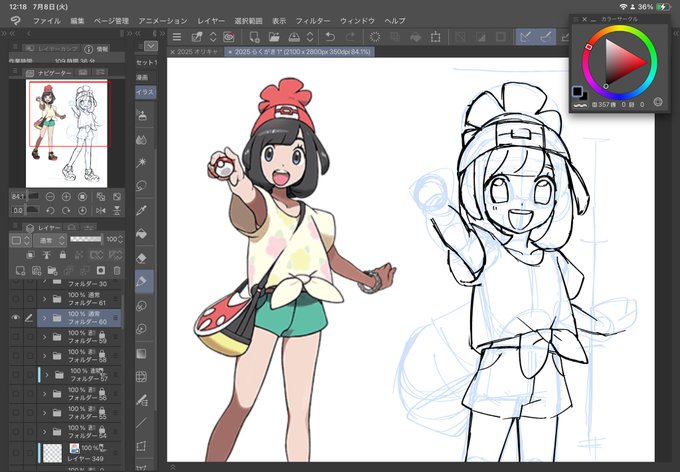Select the Blend tool with droplets icon
Image resolution: width=680 pixels, height=472 pixels.
click(141, 139)
